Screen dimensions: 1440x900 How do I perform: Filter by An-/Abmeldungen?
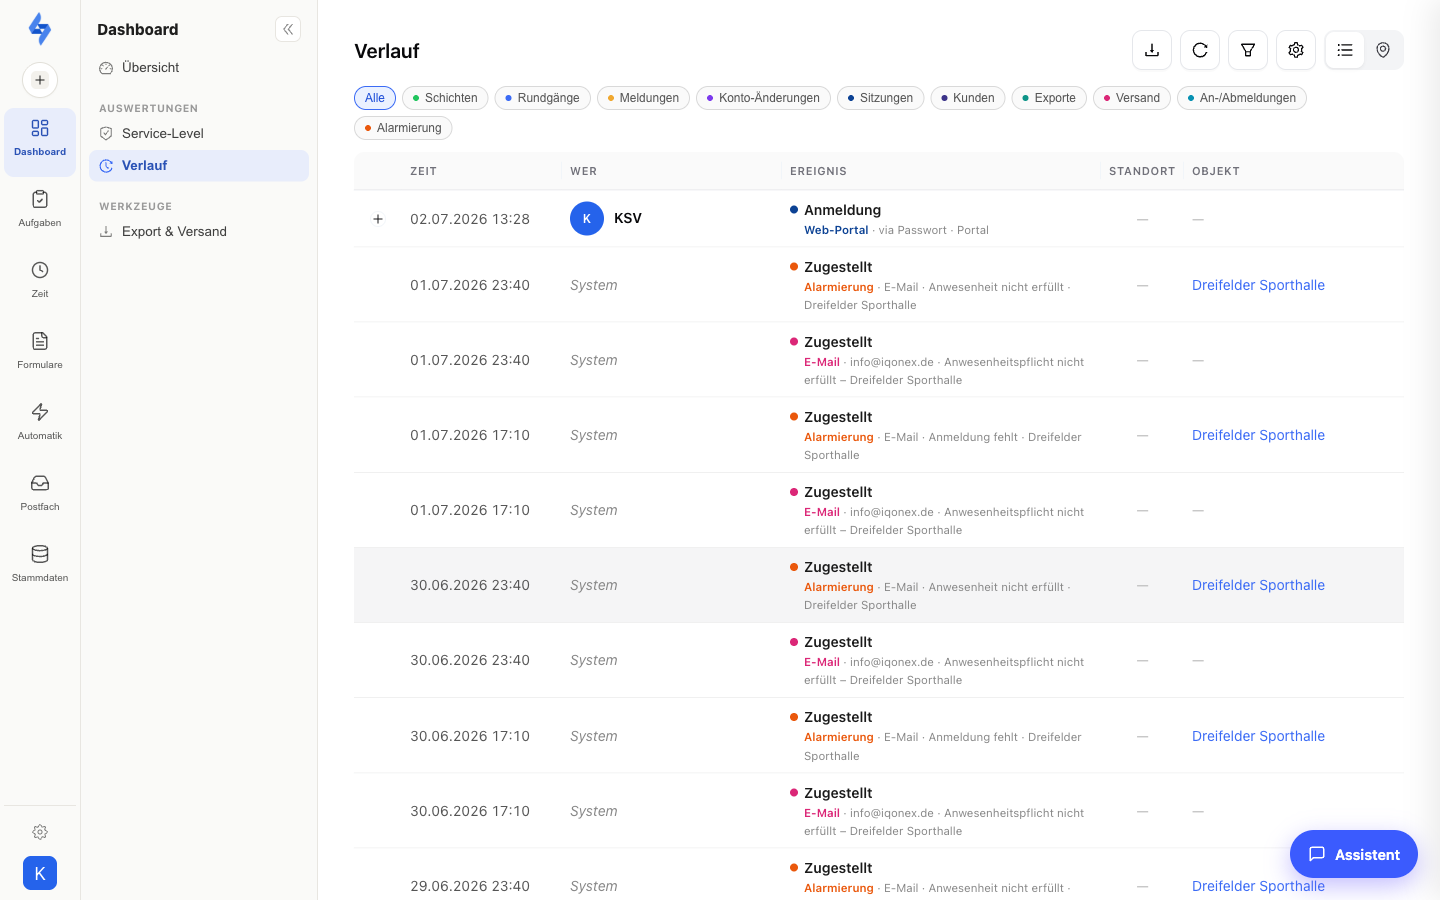[1242, 98]
